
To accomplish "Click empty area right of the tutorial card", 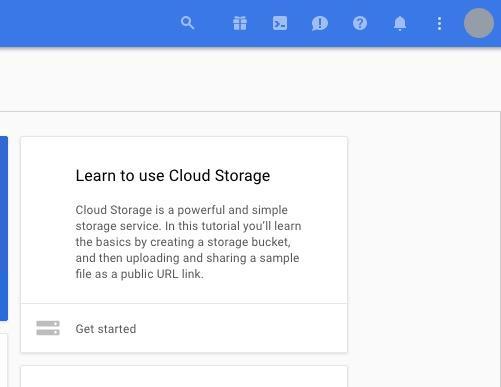I will click(x=423, y=245).
